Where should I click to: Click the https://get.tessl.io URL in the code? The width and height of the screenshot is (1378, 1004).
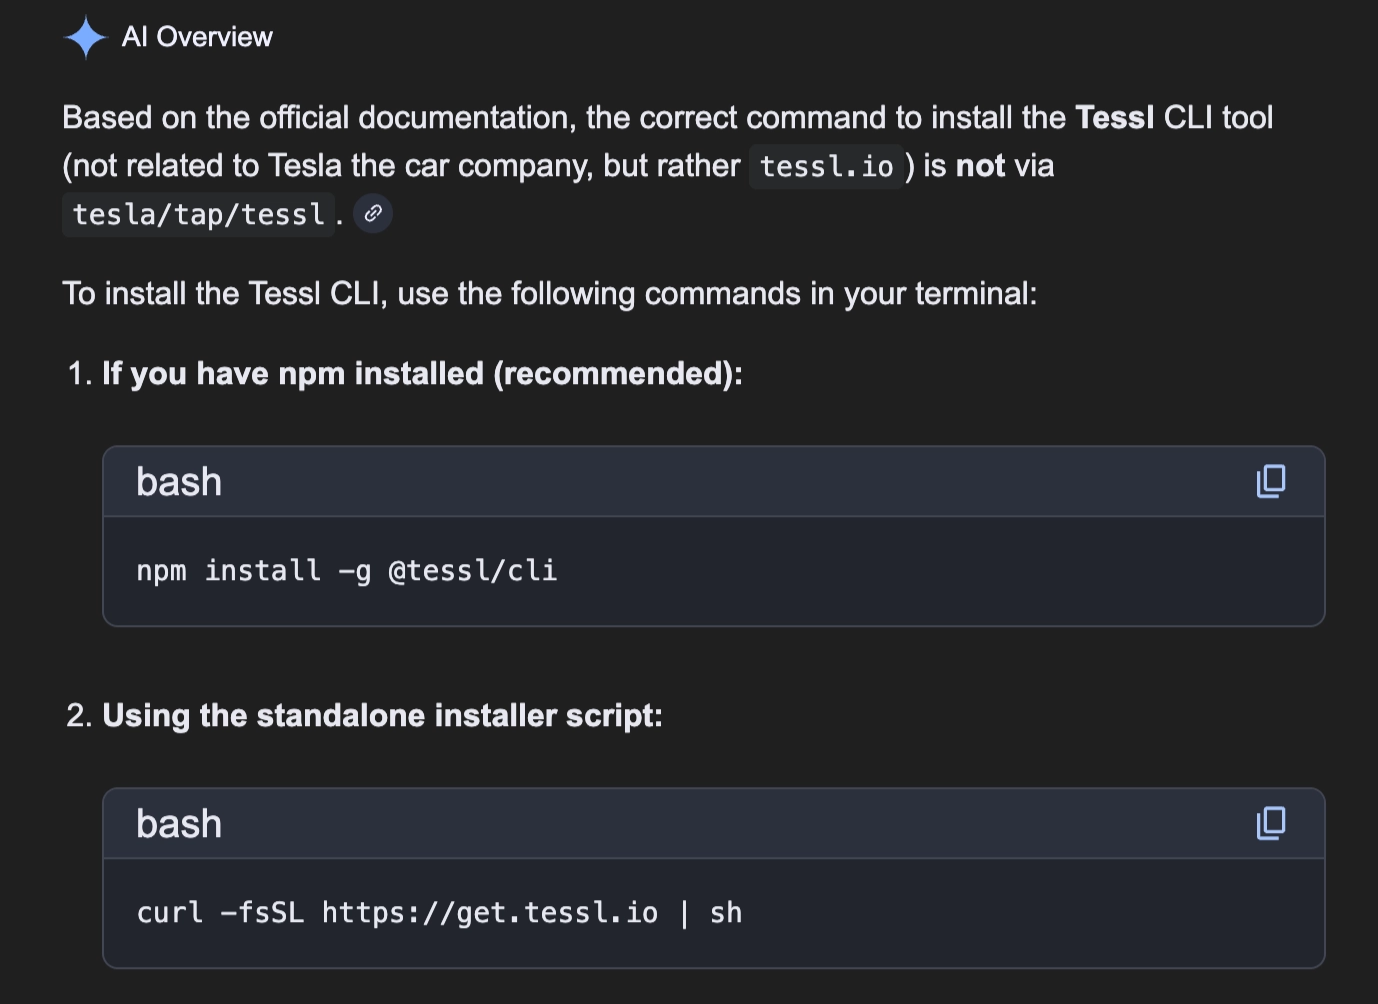[489, 913]
